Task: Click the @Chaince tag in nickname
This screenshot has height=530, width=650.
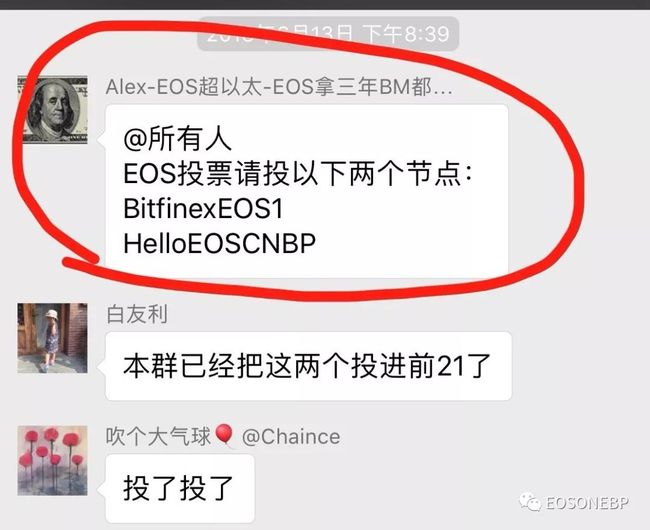Action: pos(291,437)
